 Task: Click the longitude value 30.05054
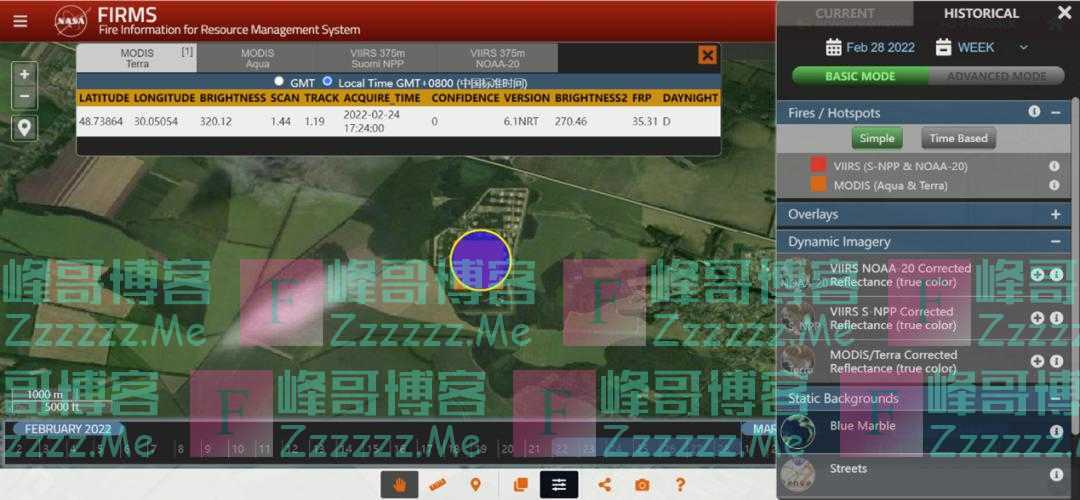pos(156,121)
